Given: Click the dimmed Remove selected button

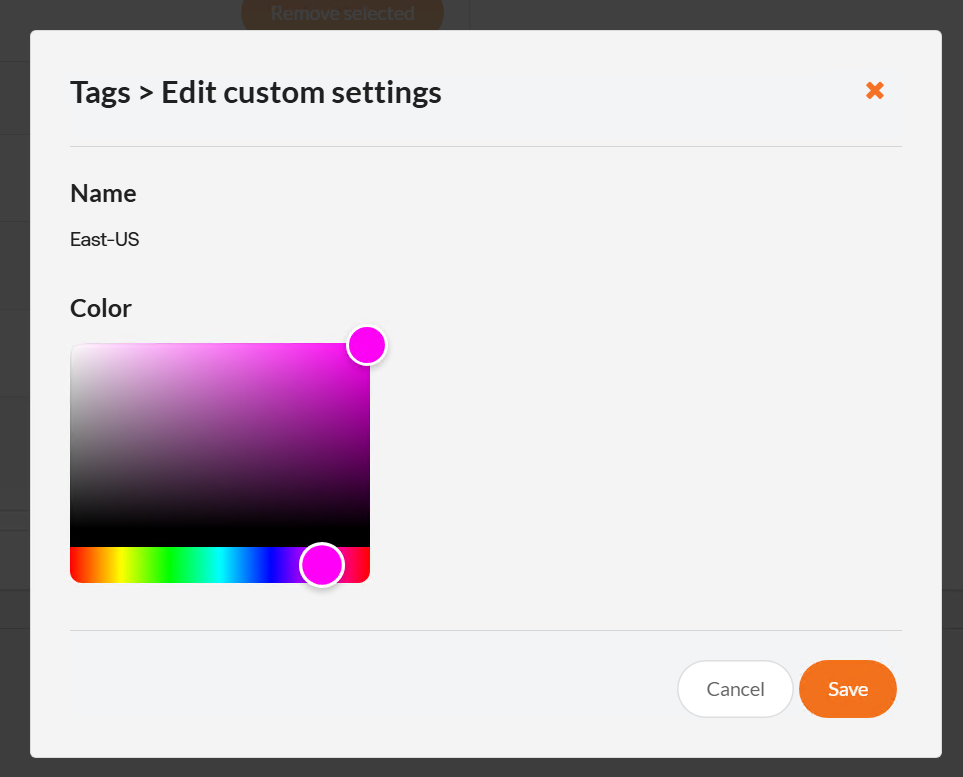Looking at the screenshot, I should (342, 14).
